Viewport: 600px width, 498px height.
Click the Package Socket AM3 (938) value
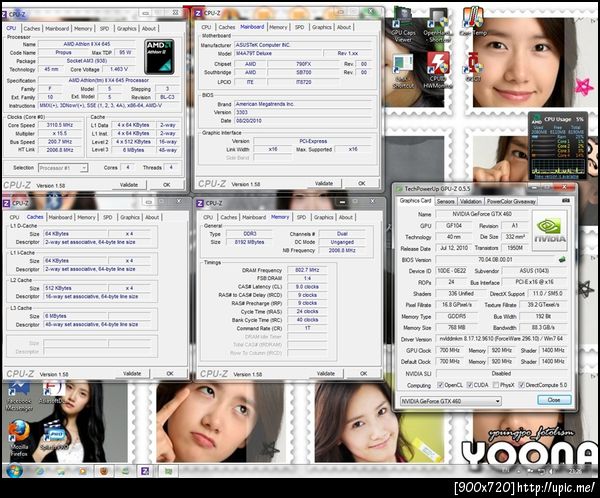(x=86, y=61)
